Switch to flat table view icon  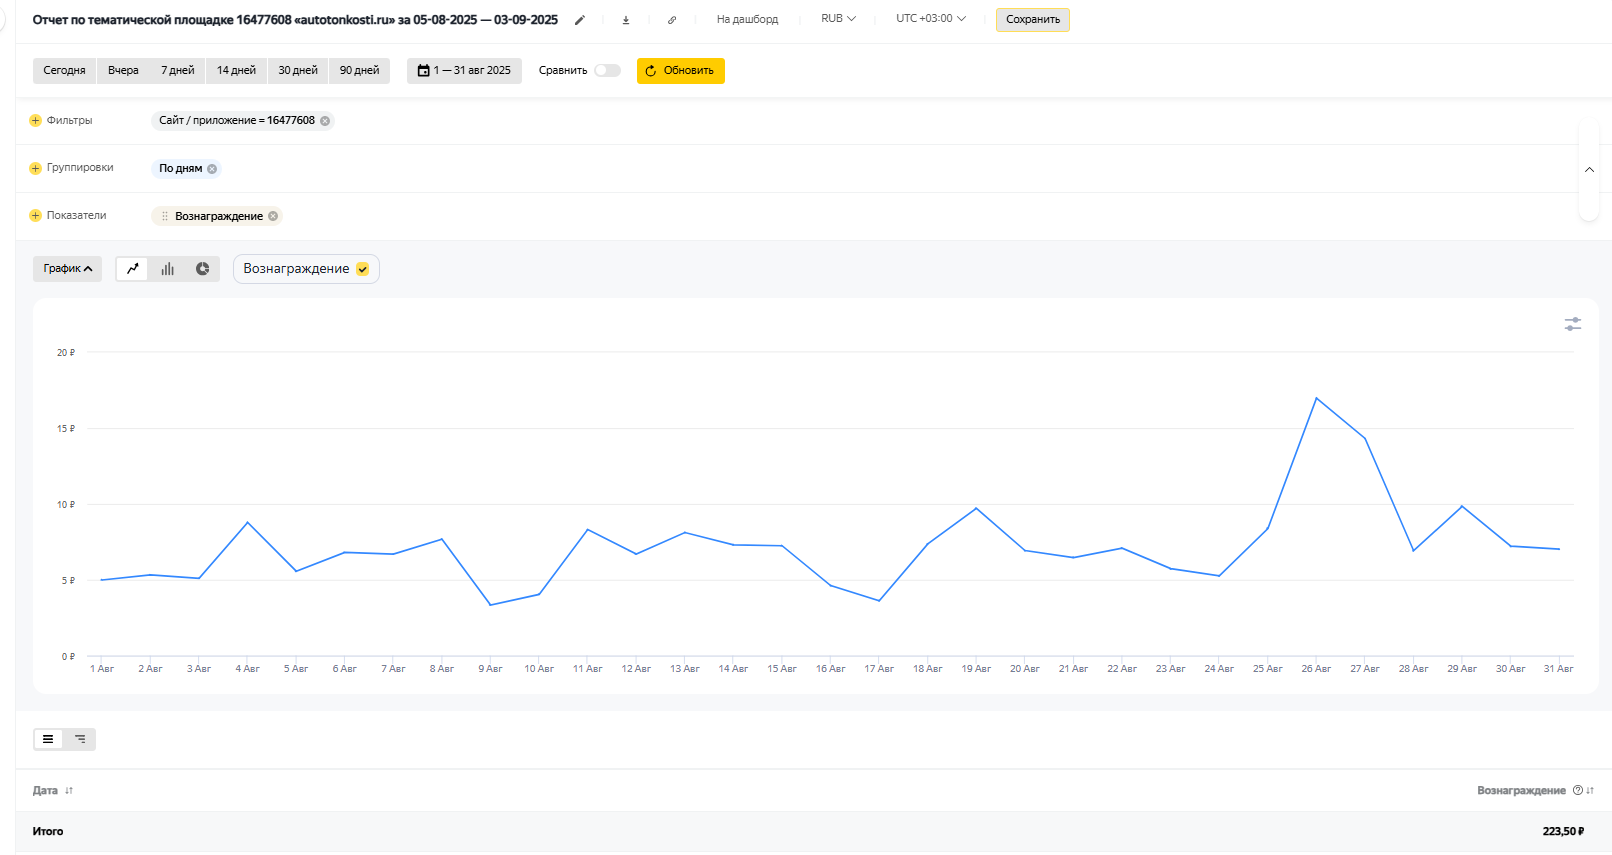tap(48, 739)
